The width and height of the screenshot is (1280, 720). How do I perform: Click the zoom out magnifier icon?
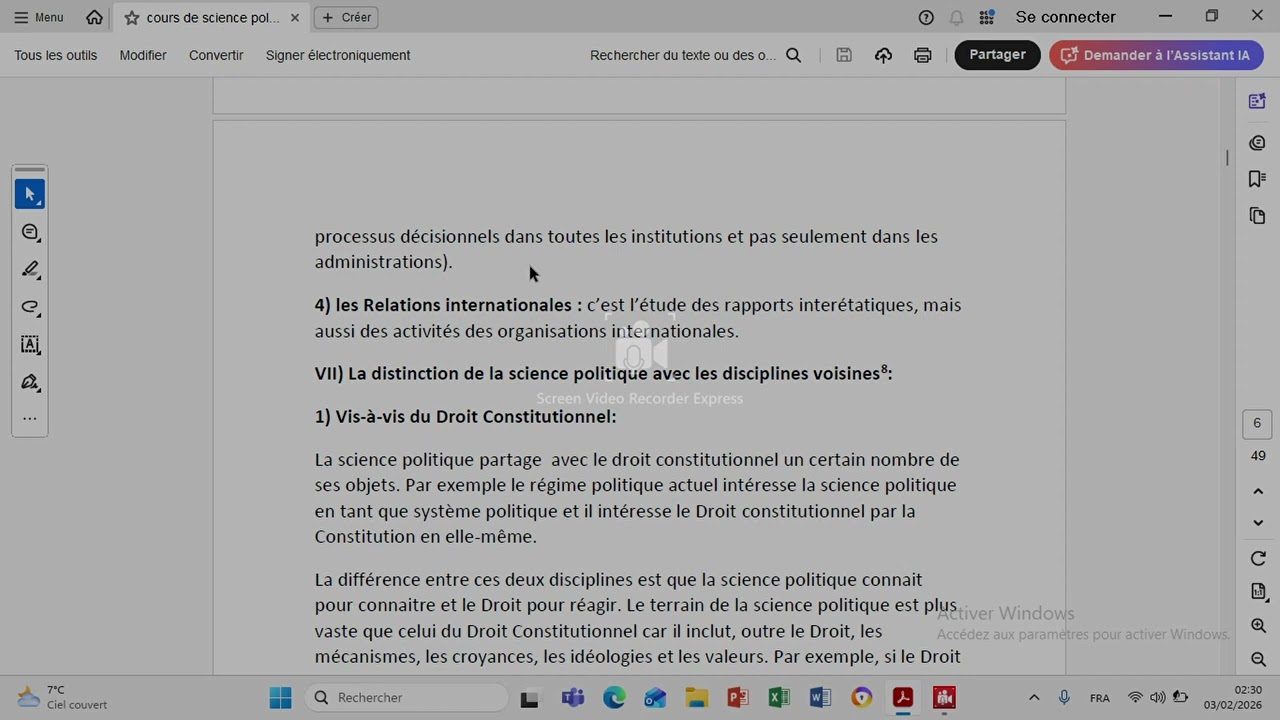(1258, 659)
